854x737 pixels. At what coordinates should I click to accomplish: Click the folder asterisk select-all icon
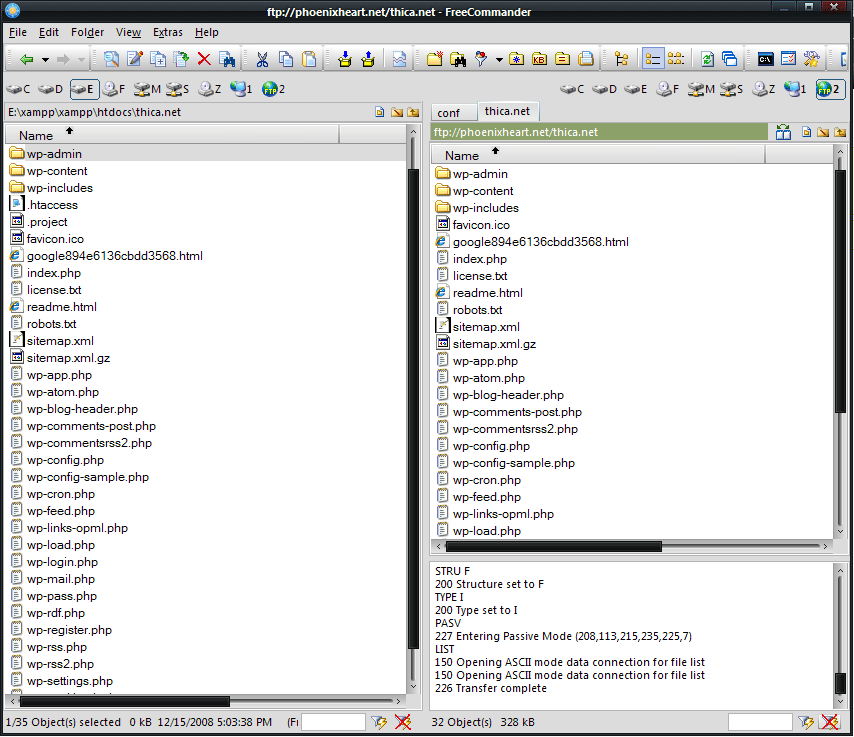(x=516, y=59)
